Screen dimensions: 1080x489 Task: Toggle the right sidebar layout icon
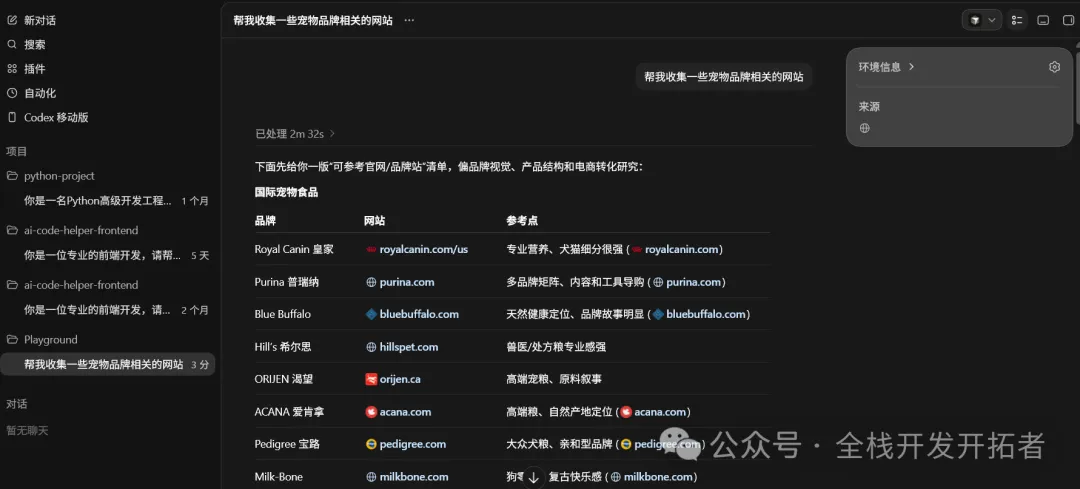click(x=1069, y=21)
